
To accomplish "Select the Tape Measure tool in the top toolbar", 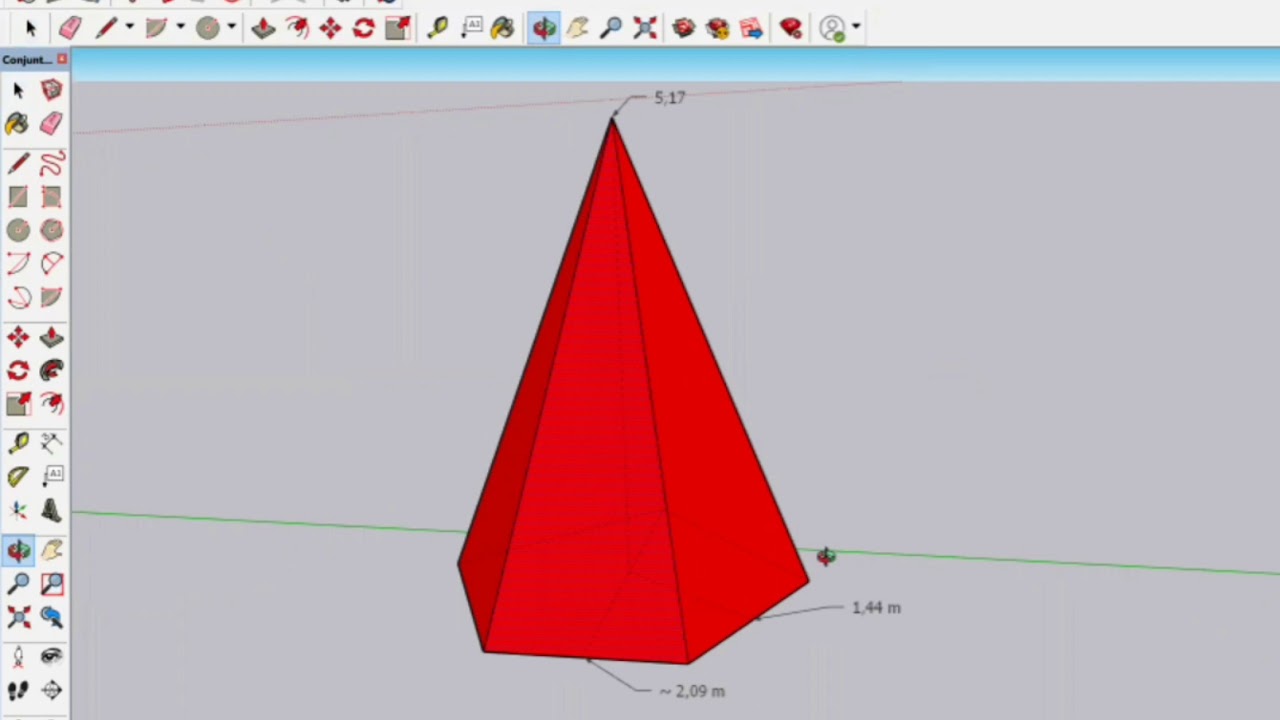I will click(438, 28).
